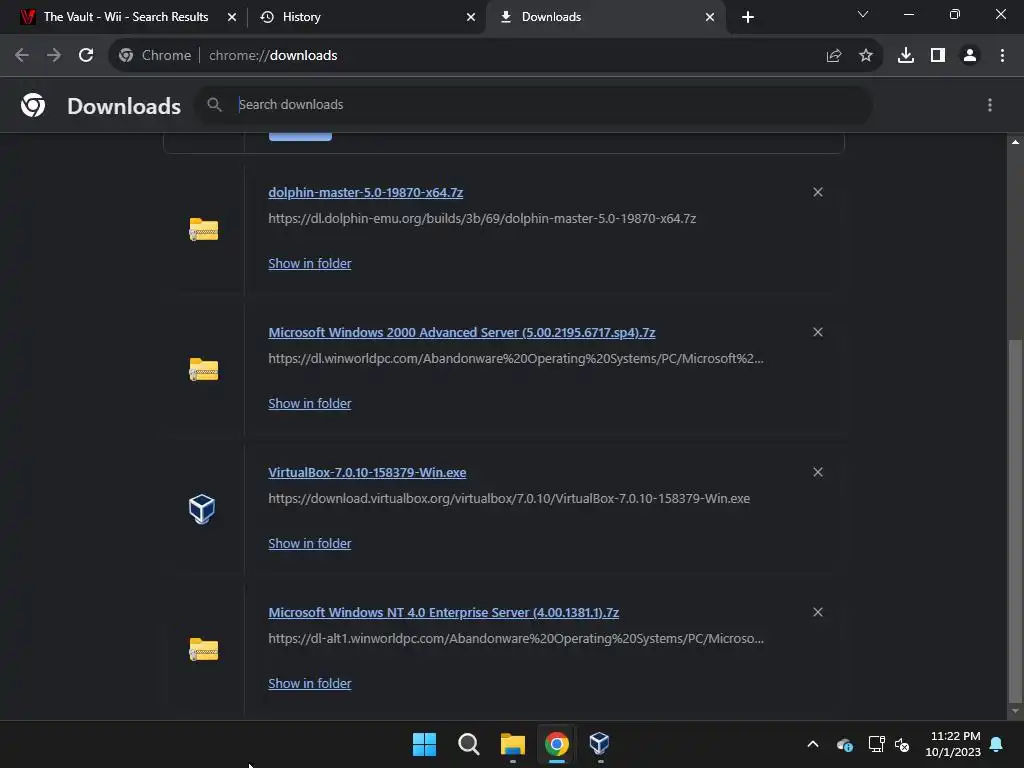Toggle the browser side panel icon
Image resolution: width=1024 pixels, height=768 pixels.
click(937, 56)
